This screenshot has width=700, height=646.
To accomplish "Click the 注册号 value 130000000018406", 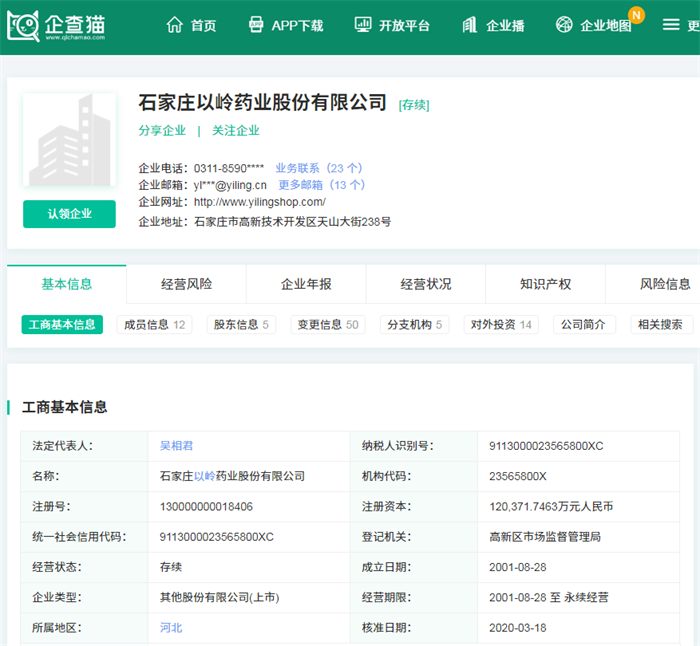I will (x=206, y=507).
